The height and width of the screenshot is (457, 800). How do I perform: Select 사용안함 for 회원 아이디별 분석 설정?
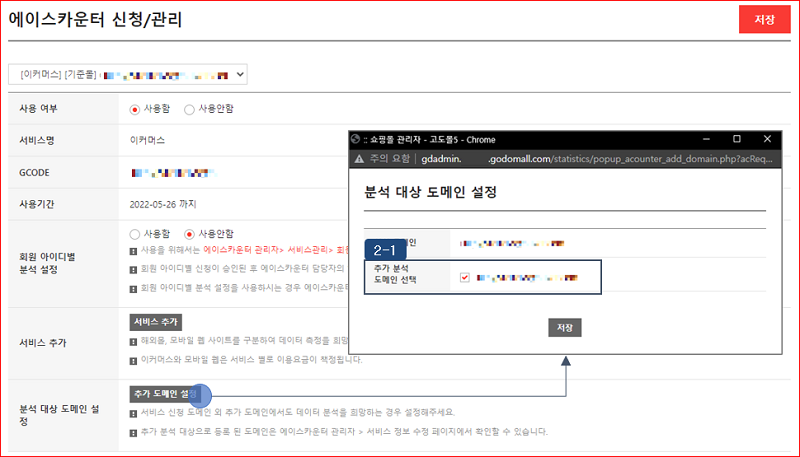[x=190, y=233]
